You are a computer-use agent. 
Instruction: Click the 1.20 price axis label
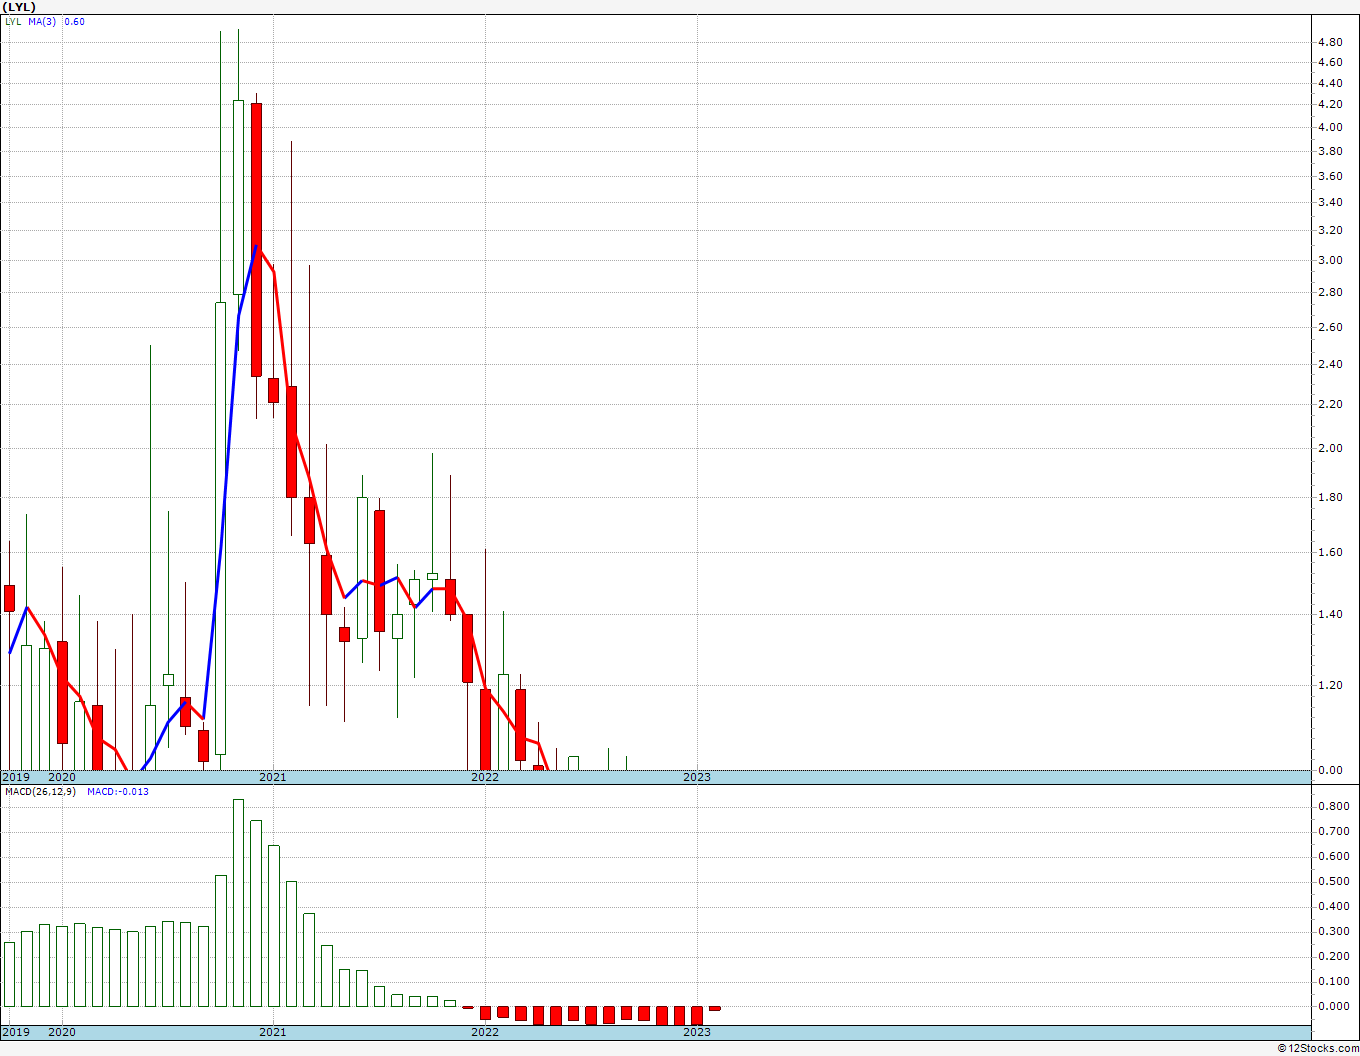click(x=1330, y=685)
